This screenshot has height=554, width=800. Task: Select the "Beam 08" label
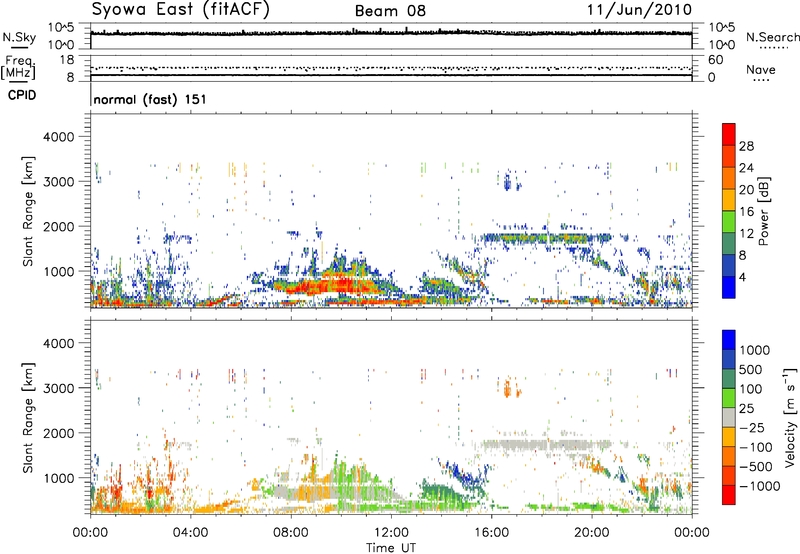tap(390, 11)
